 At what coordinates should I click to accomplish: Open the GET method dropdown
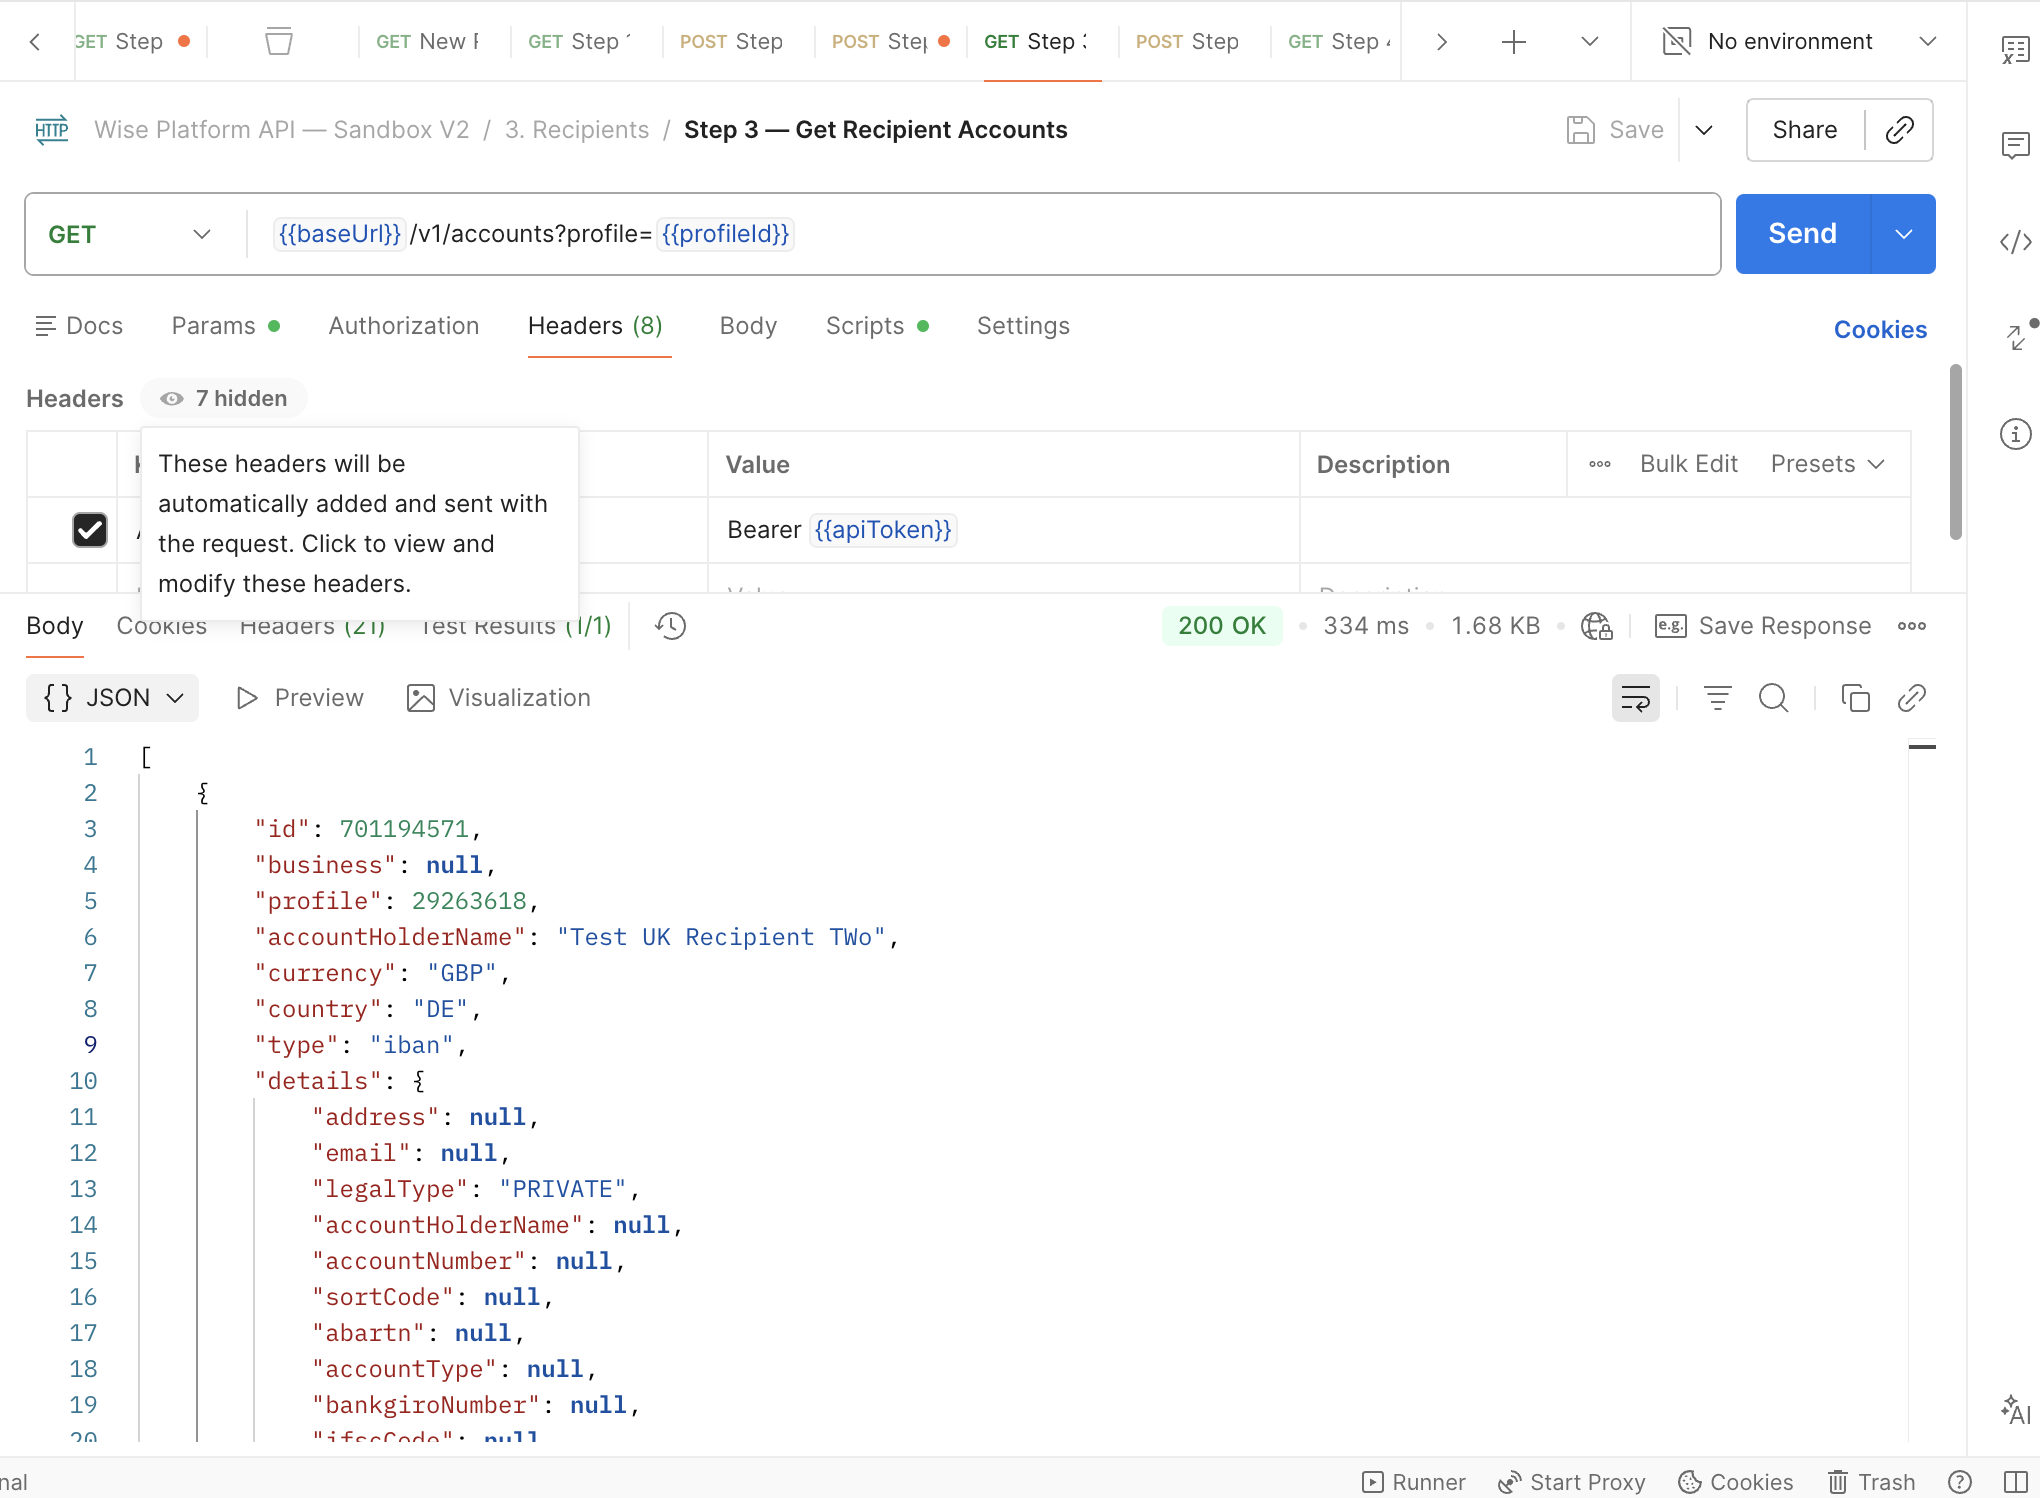coord(131,234)
